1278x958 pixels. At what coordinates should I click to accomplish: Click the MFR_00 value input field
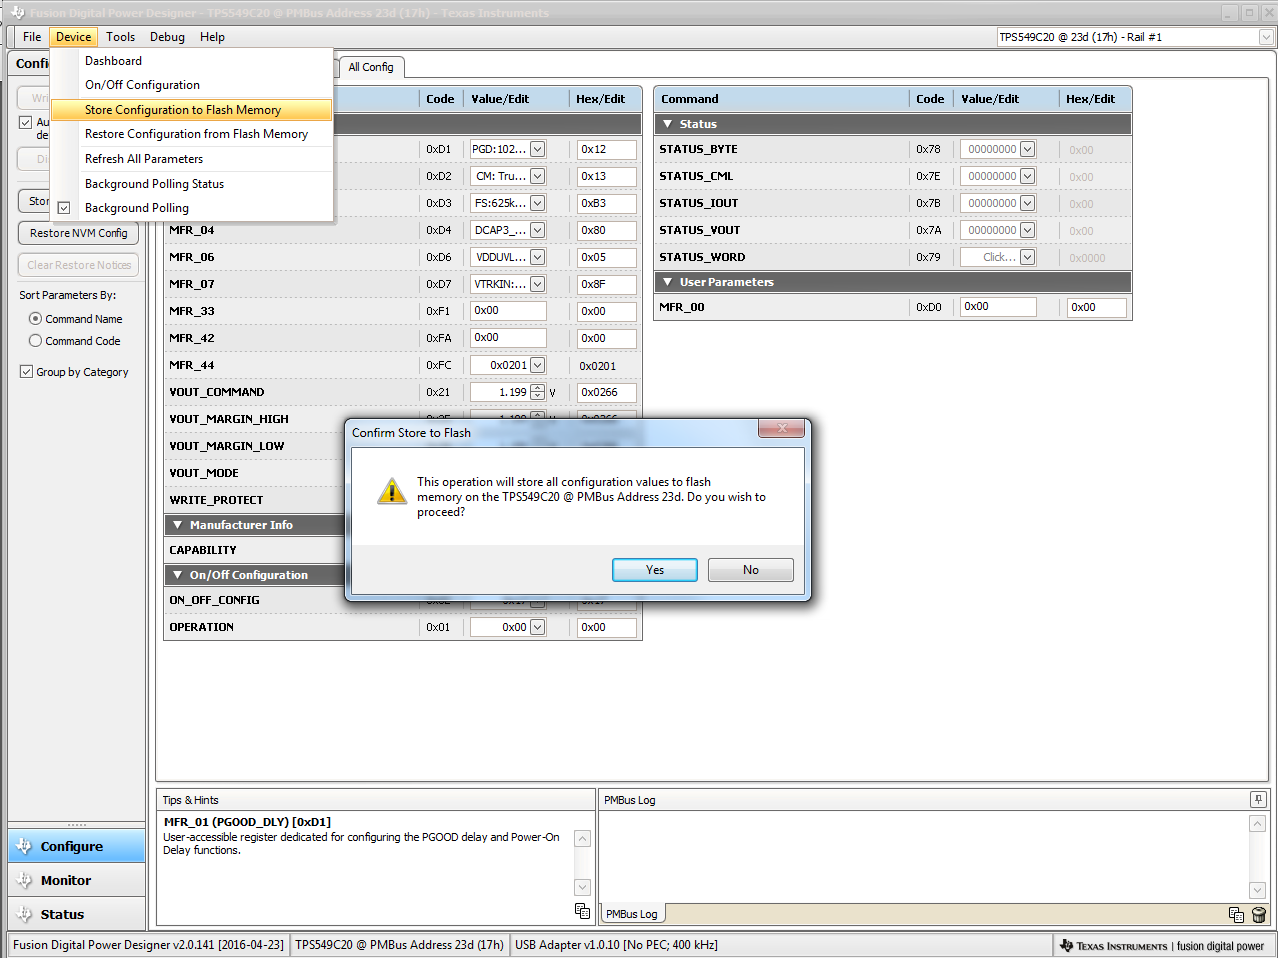997,307
